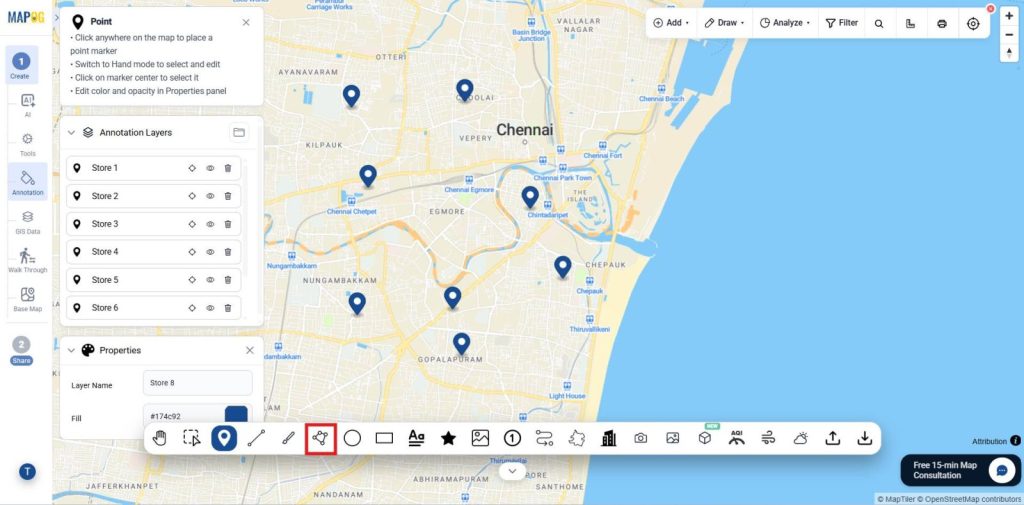Open Free 15-min Map Consultation chat

961,470
